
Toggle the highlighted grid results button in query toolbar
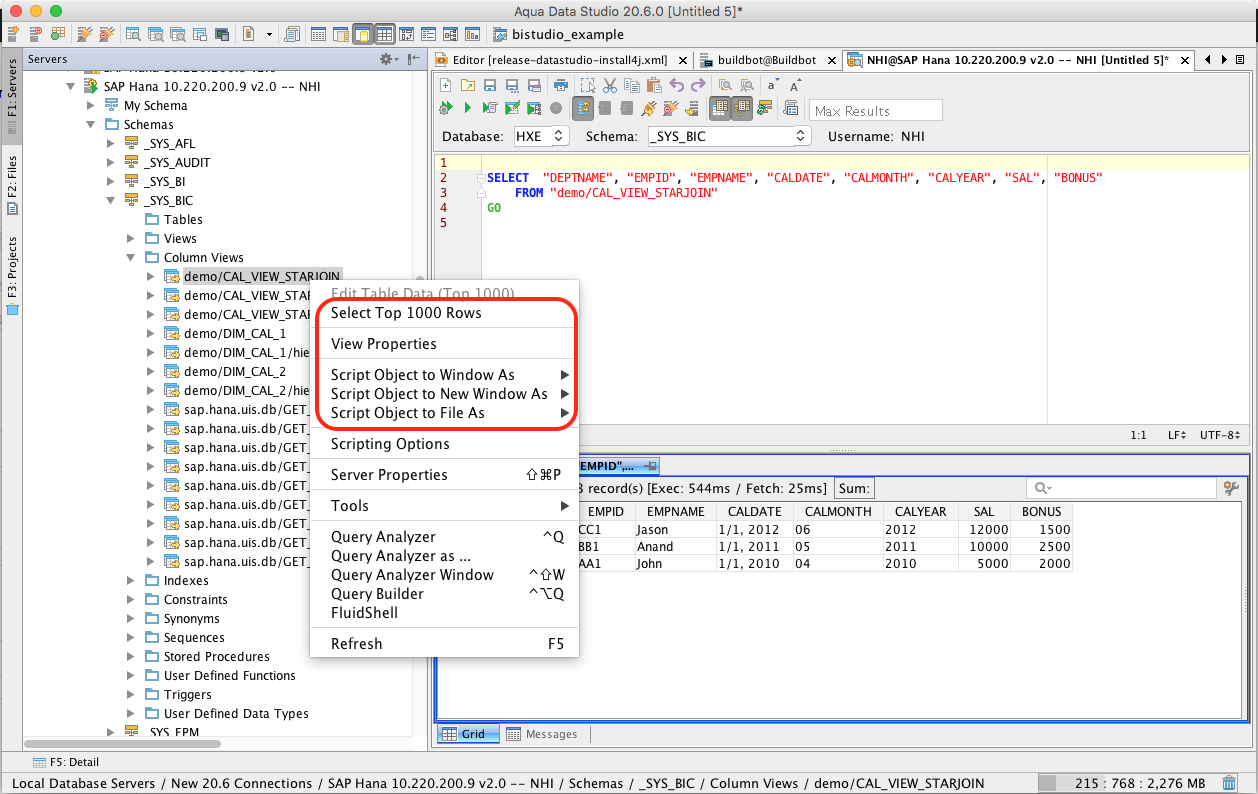[x=719, y=108]
